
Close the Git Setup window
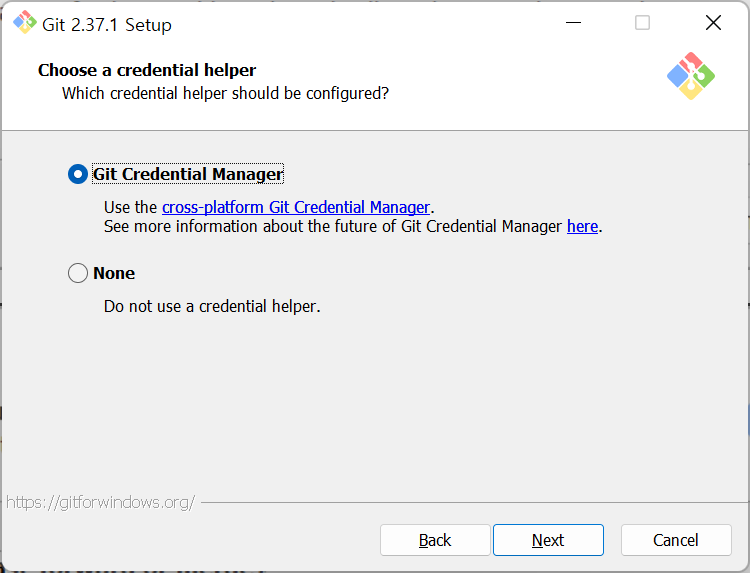713,22
